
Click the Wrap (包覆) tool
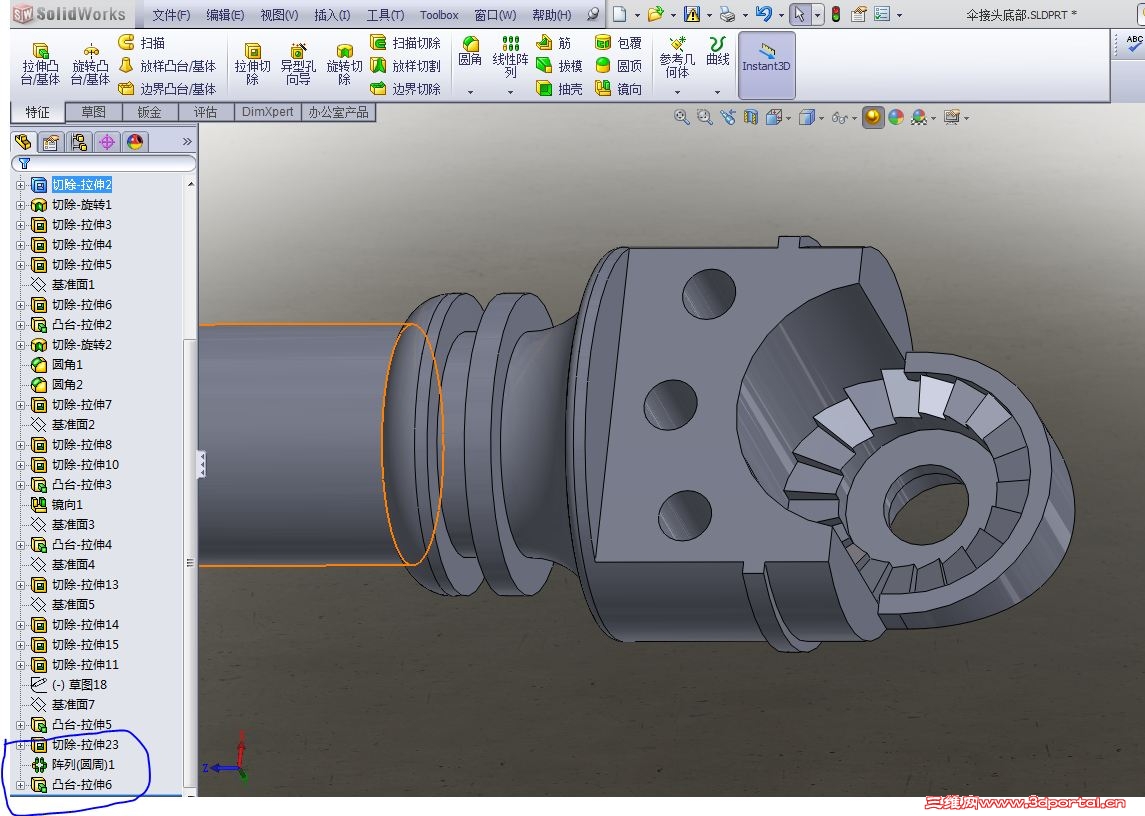(619, 43)
